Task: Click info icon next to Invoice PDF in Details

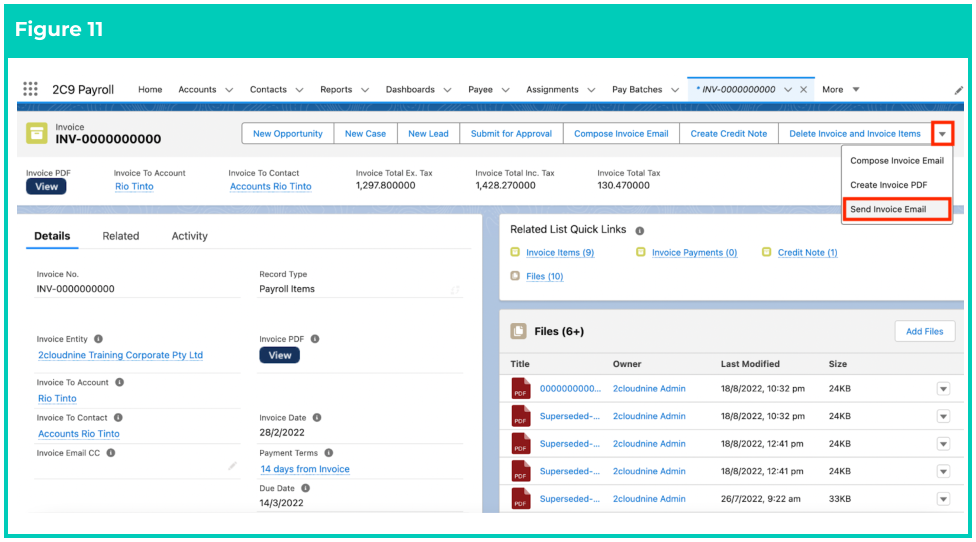Action: coord(315,339)
